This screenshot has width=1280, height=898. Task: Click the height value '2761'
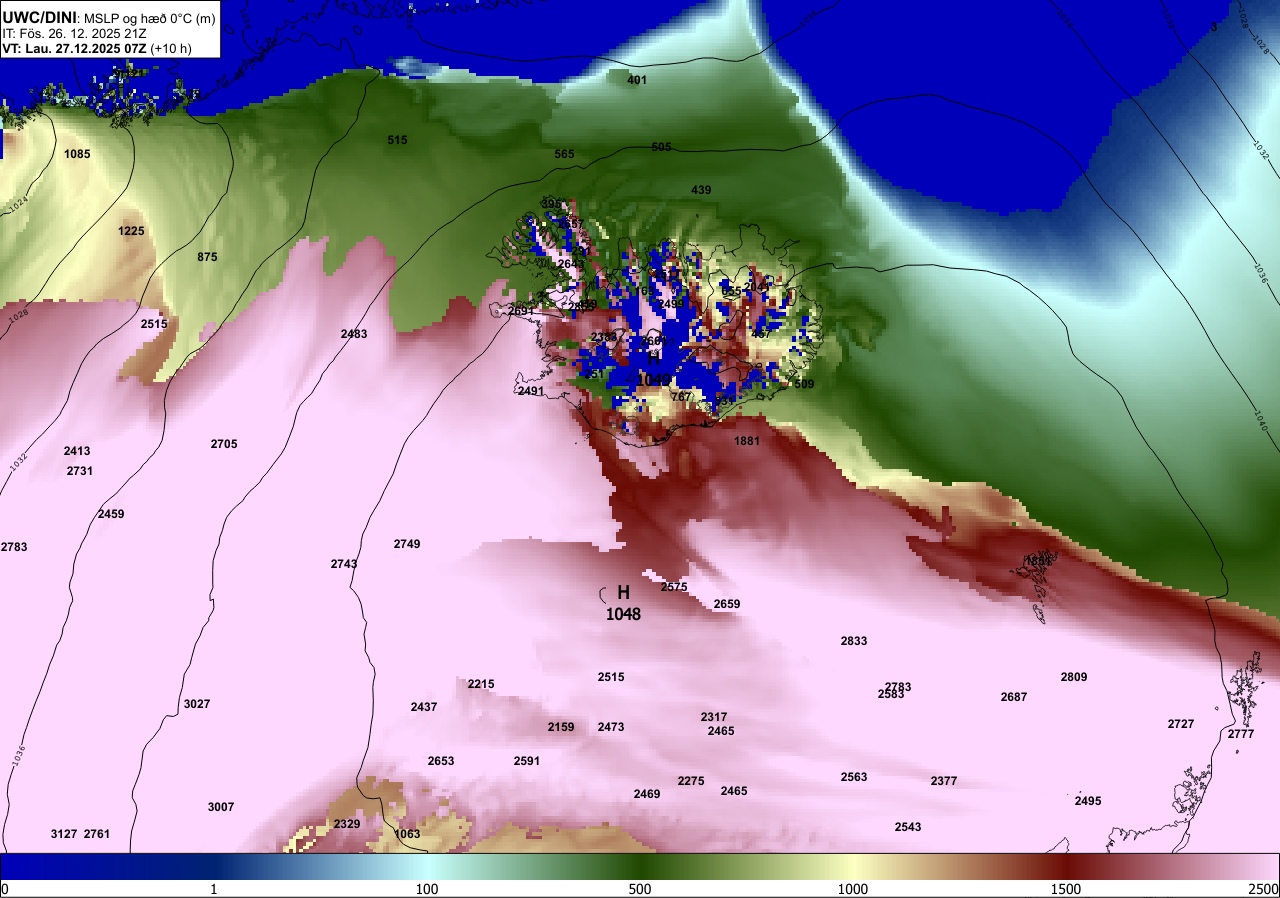(97, 834)
